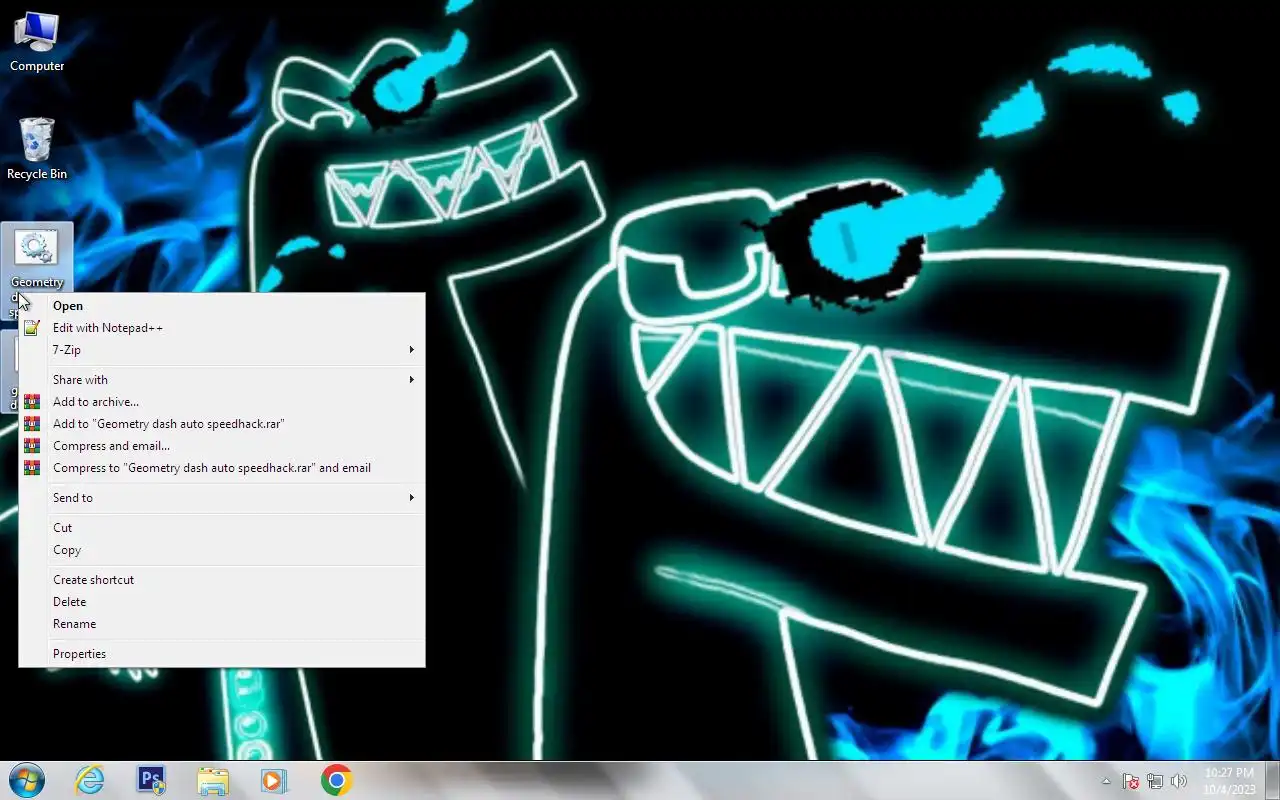The image size is (1280, 800).
Task: Choose Edit with Notepad++
Action: point(222,328)
